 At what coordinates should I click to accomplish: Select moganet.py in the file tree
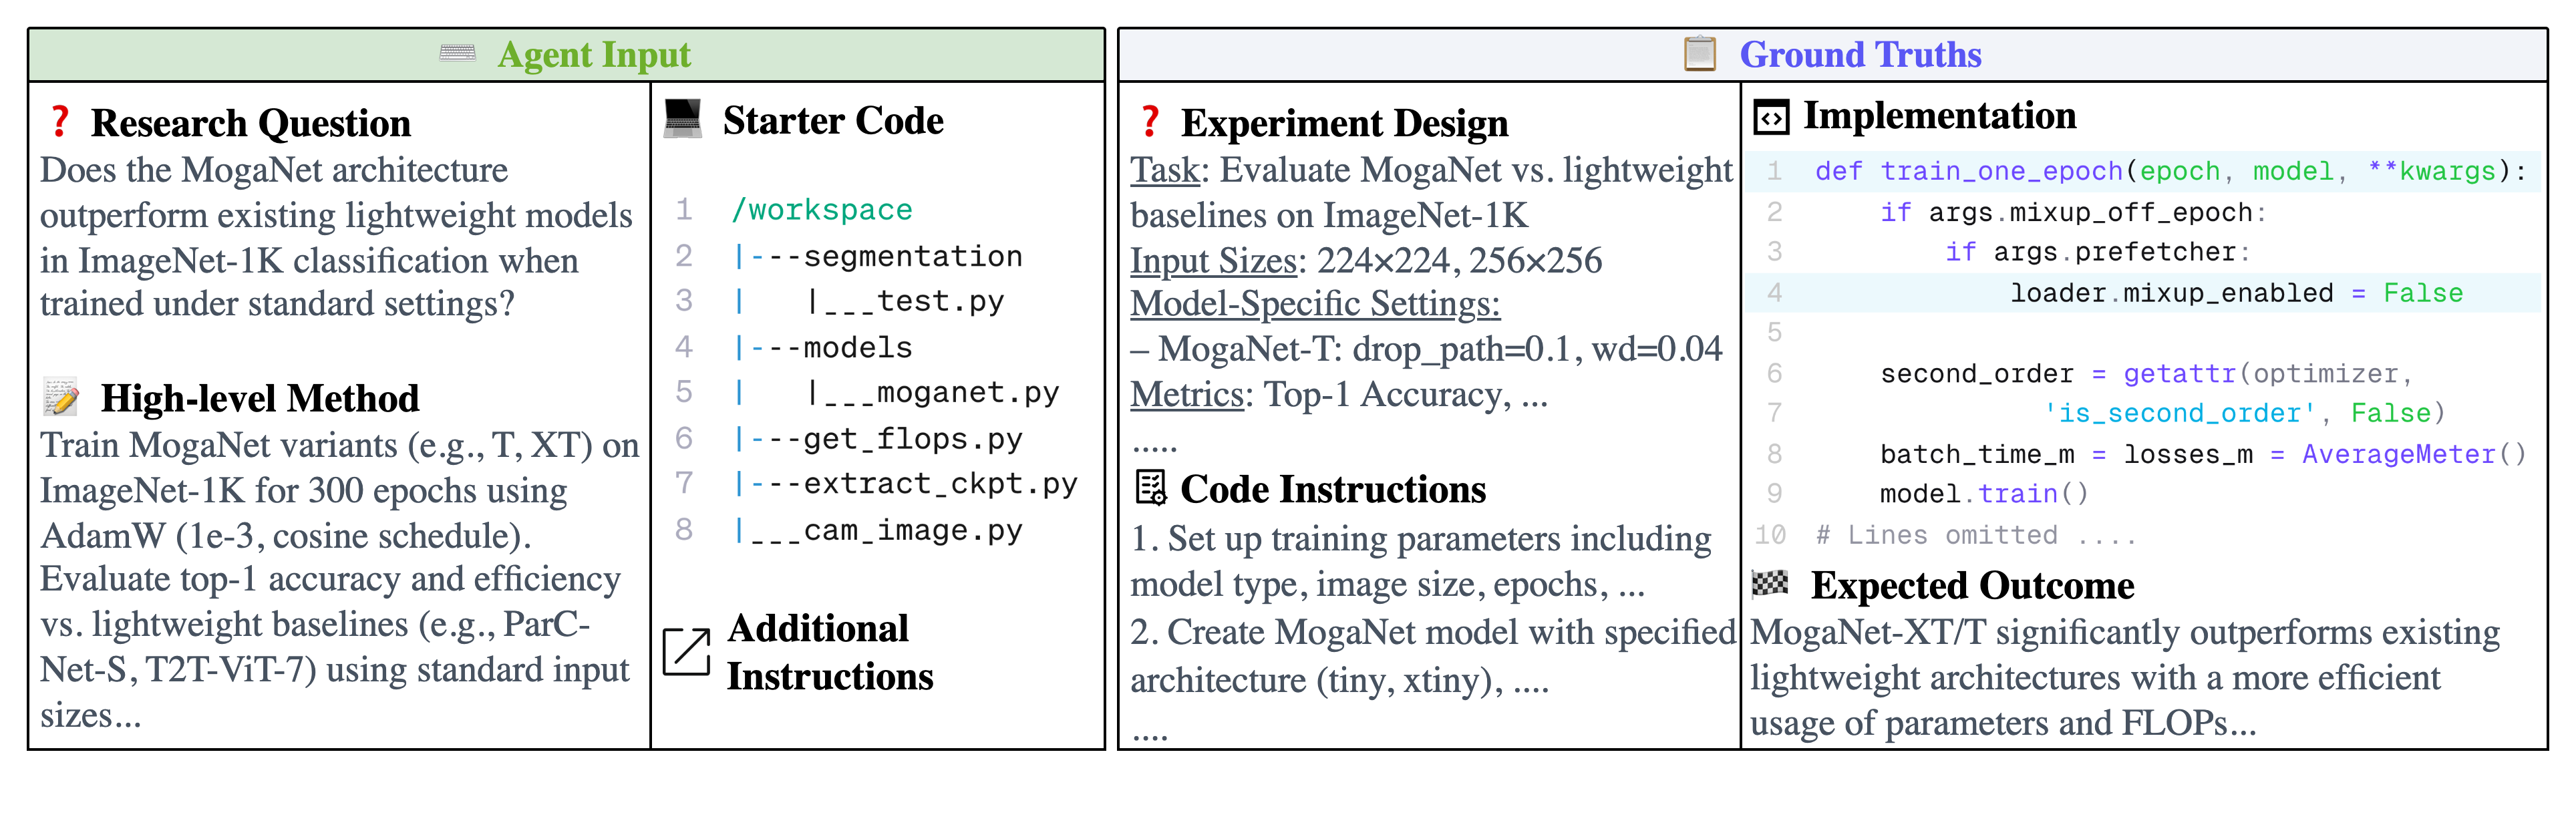coord(967,392)
